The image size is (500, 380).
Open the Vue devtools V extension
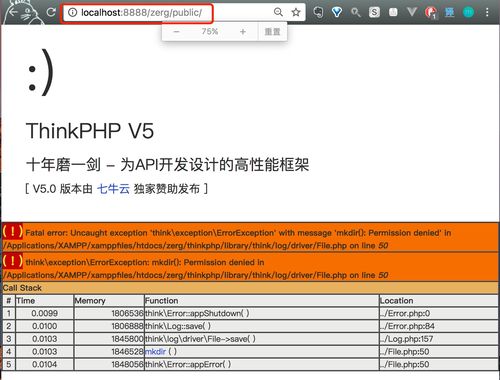412,12
